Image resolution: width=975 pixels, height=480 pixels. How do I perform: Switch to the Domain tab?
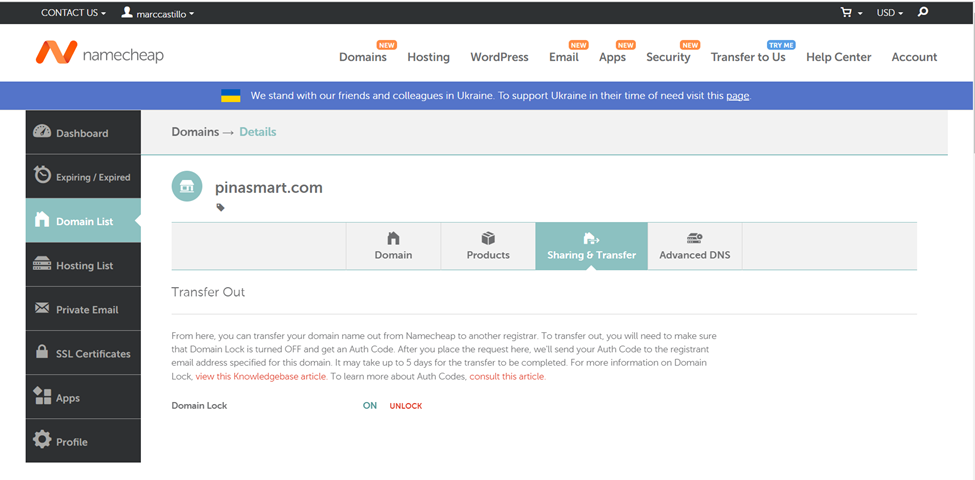coord(393,246)
